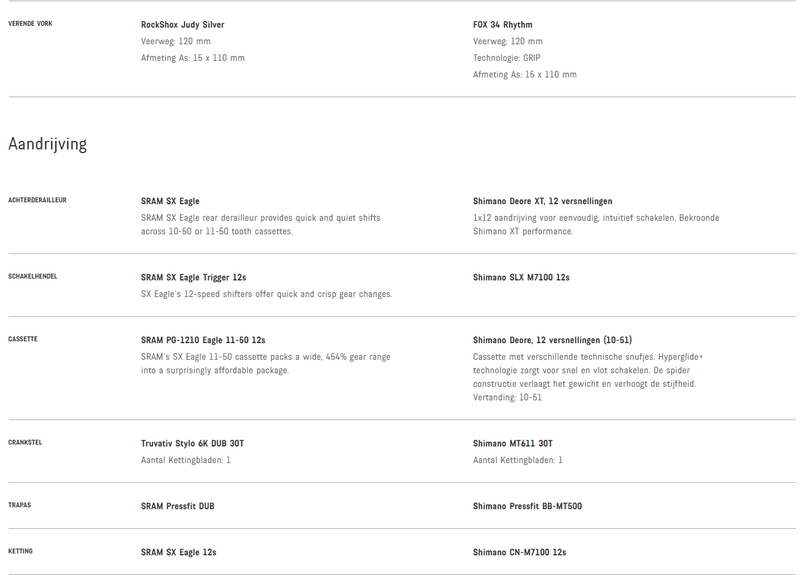Select Truvativ Stylo 6K DUB 30T
Screen dimensions: 800x575
tap(192, 443)
